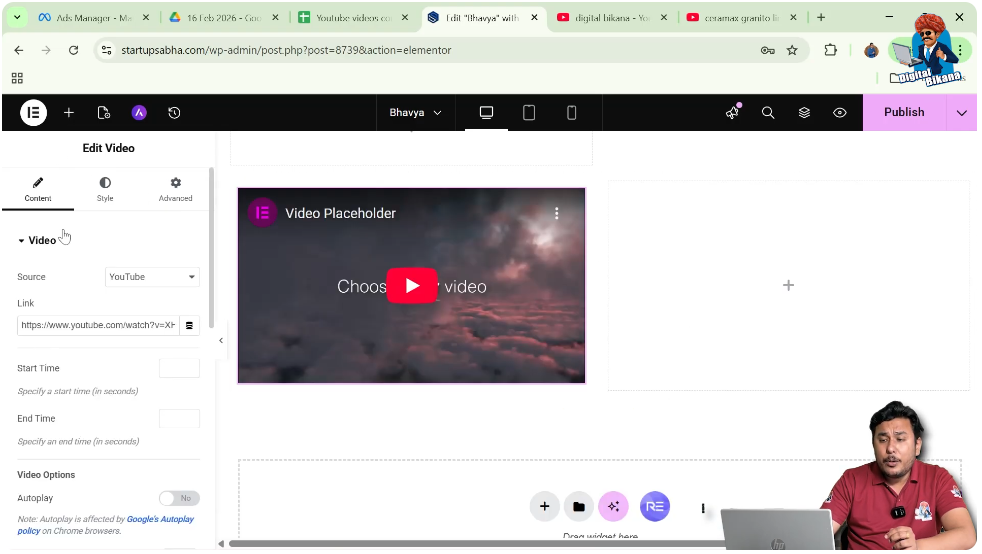Add widget to empty right column plus
Screen dimensions: 982x554
pos(789,286)
